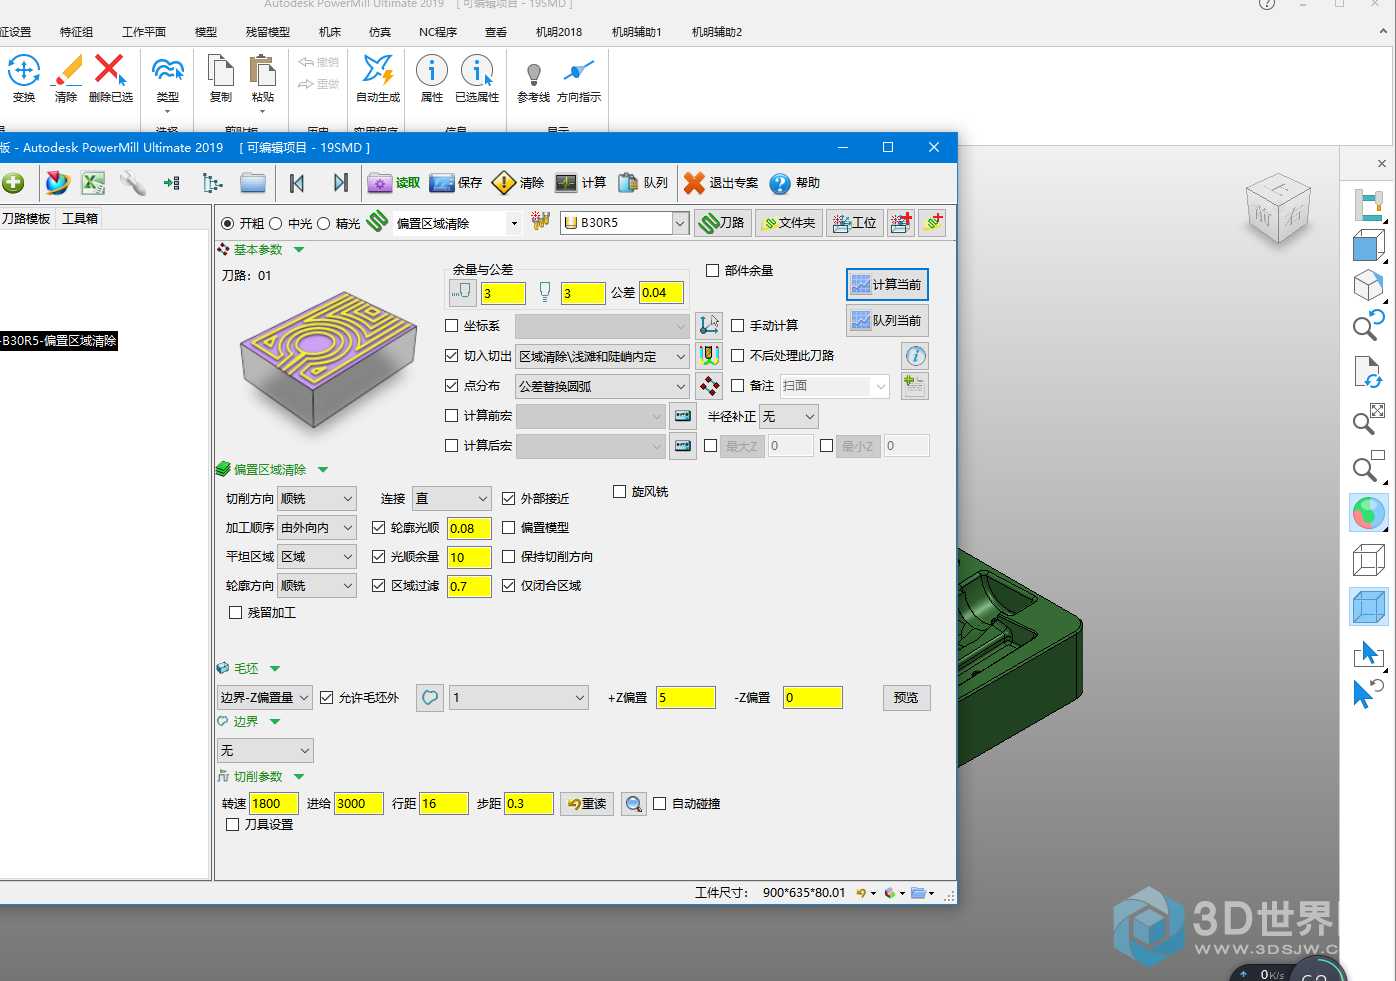Click the 重读 button
The width and height of the screenshot is (1396, 981).
587,804
